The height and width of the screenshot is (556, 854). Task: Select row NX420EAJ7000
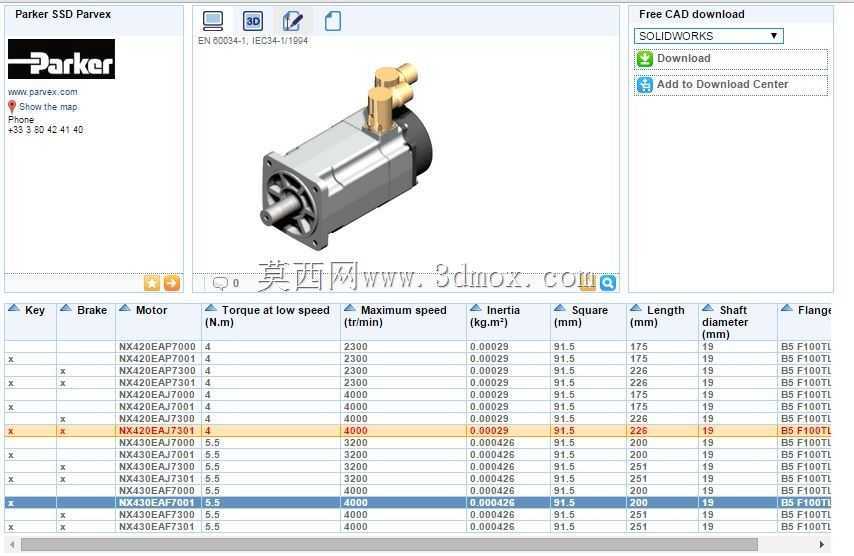418,395
